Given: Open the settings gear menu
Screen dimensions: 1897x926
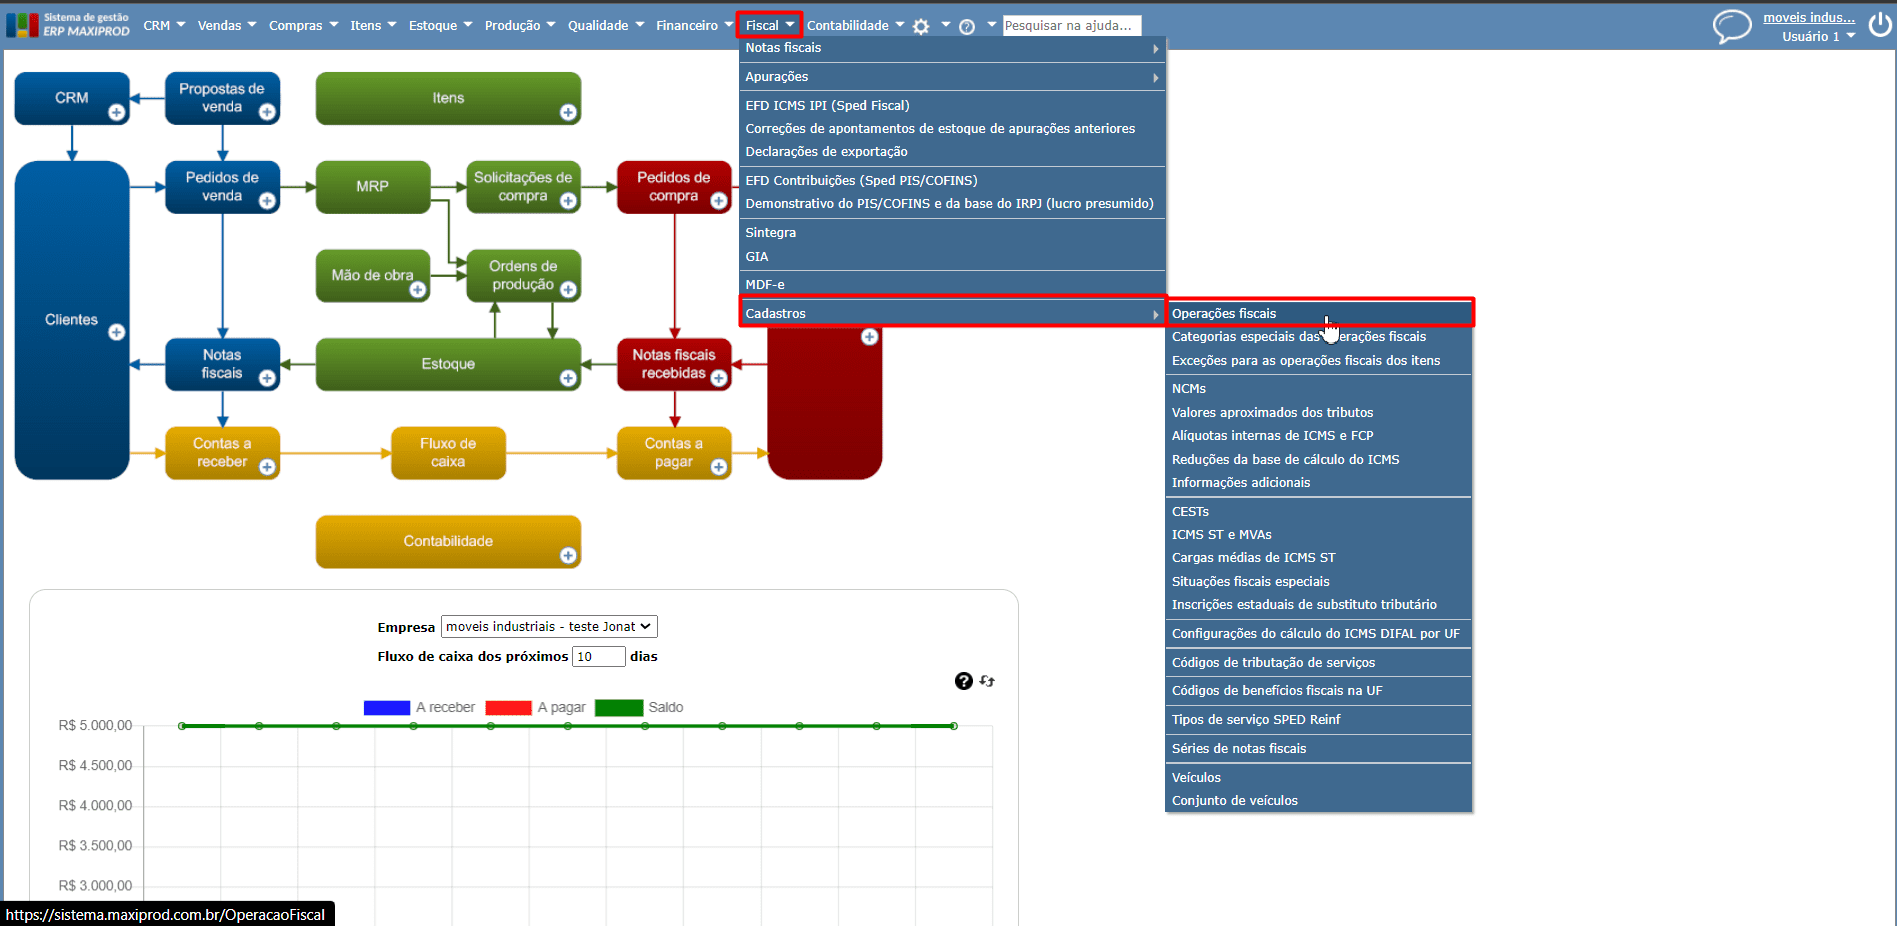Looking at the screenshot, I should [x=921, y=27].
